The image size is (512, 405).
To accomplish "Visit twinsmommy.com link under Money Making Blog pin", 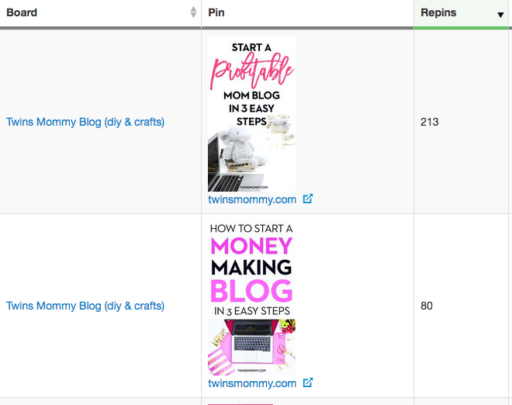I will coord(252,383).
